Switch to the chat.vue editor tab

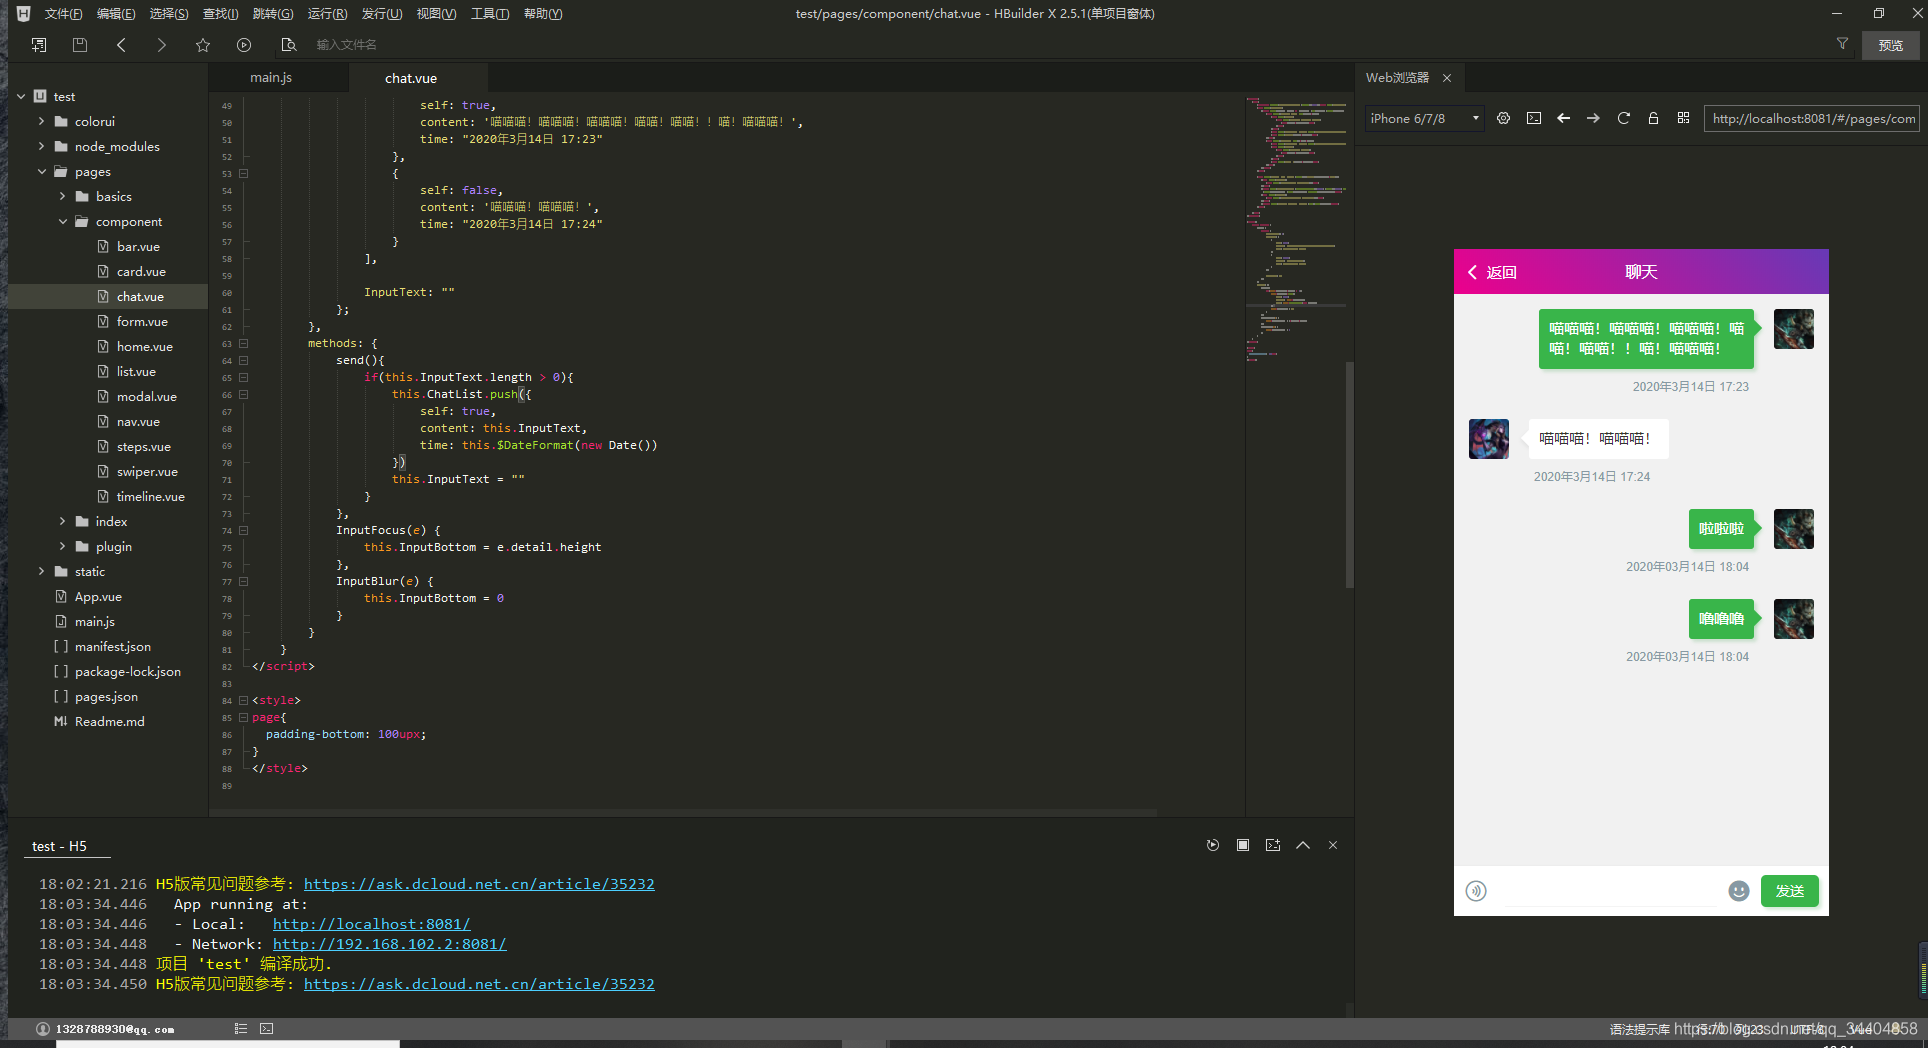(x=411, y=78)
